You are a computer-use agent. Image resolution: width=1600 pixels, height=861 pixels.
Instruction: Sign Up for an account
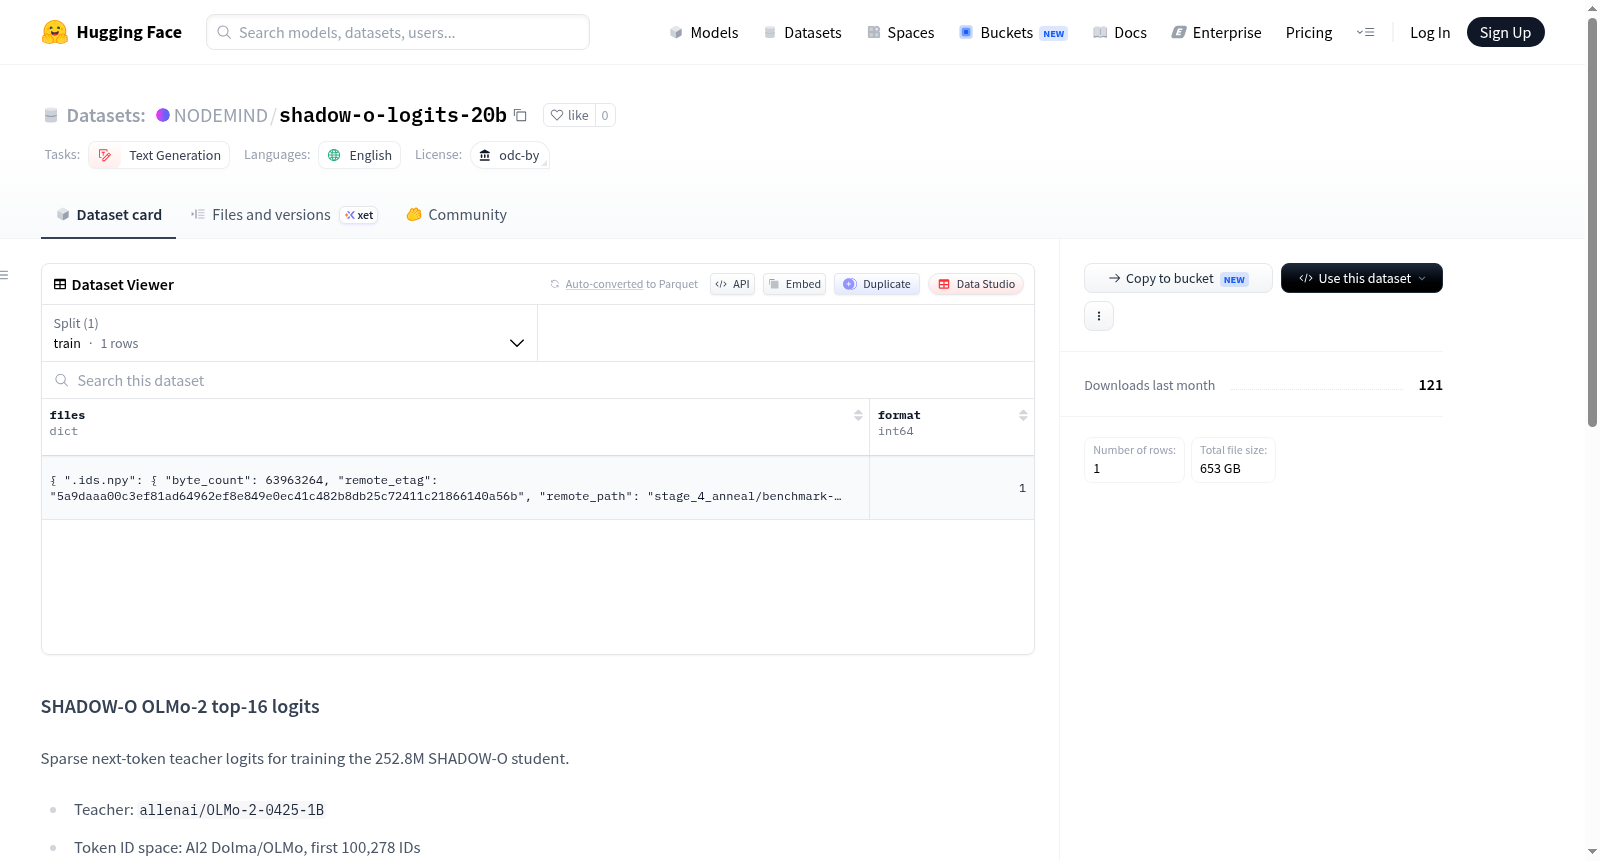point(1505,32)
